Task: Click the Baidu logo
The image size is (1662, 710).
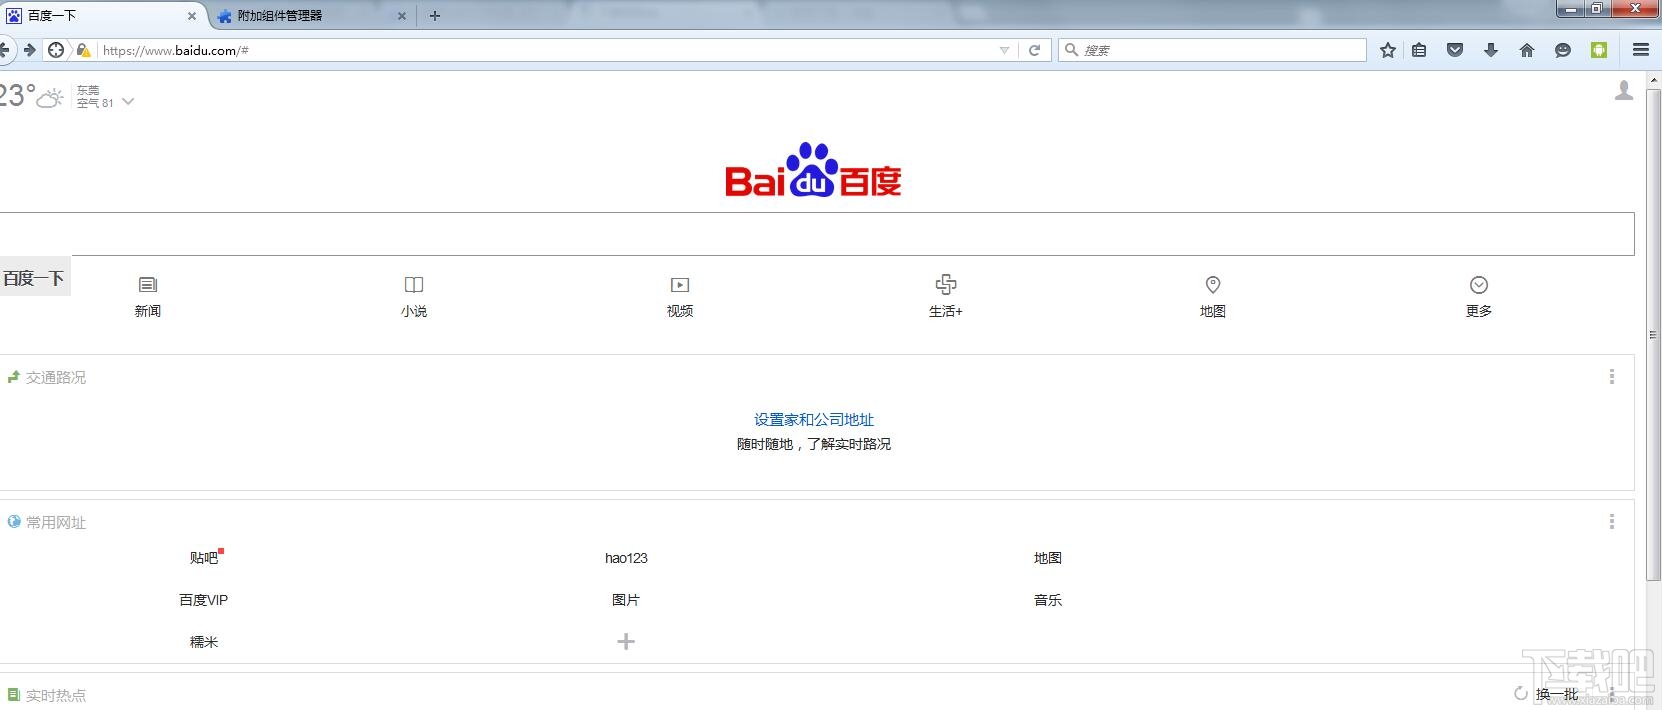Action: pyautogui.click(x=813, y=170)
